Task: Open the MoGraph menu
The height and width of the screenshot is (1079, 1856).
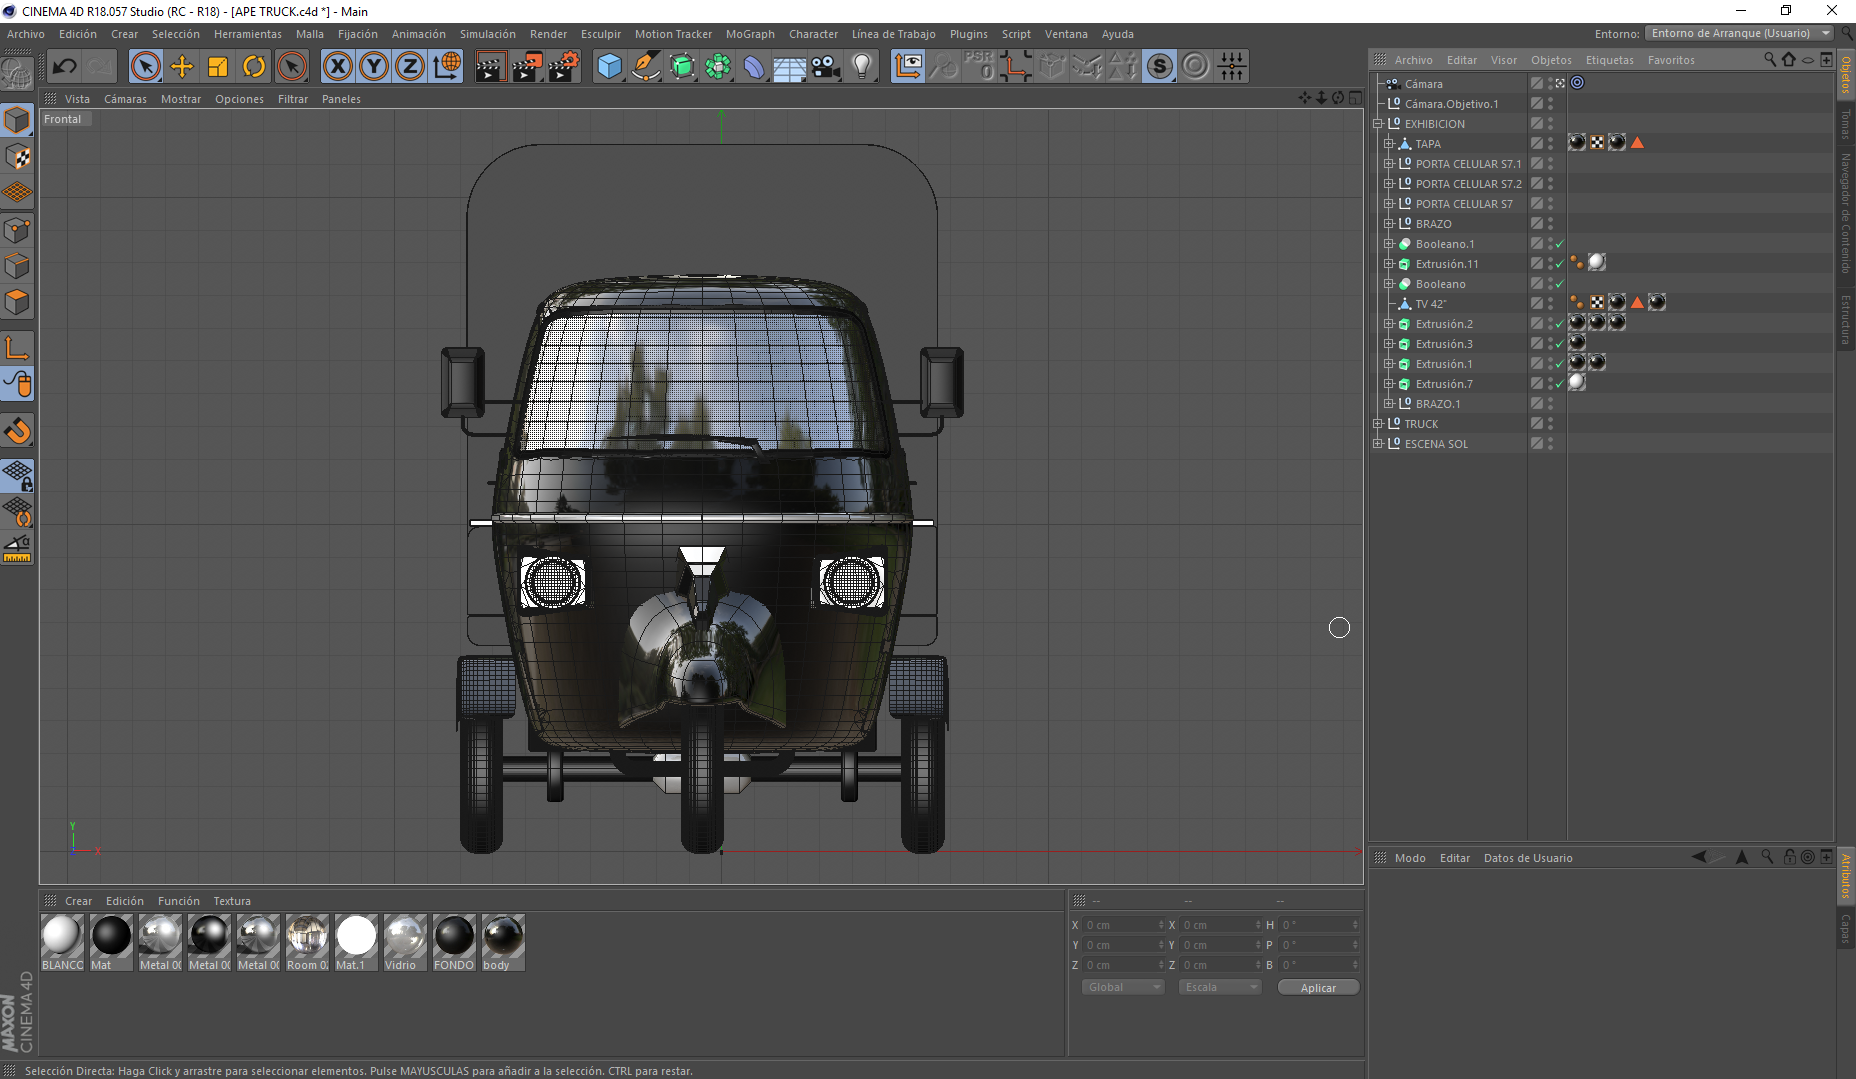Action: click(749, 34)
